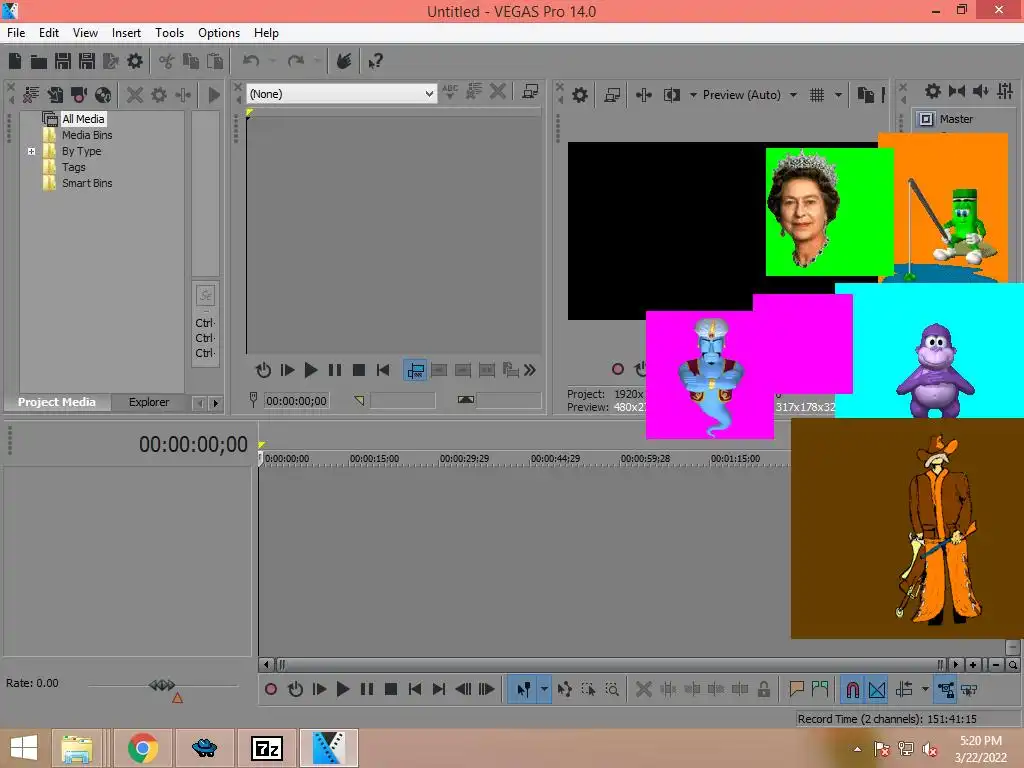The image size is (1024, 768).
Task: Open Preview (Auto) quality dropdown arrow
Action: tap(793, 95)
